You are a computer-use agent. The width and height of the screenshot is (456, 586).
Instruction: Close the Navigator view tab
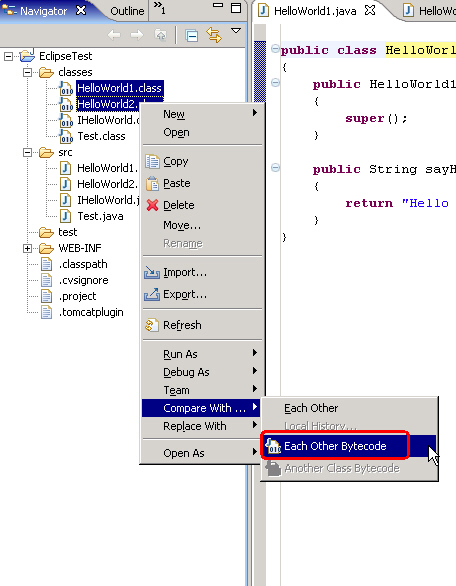click(x=81, y=10)
